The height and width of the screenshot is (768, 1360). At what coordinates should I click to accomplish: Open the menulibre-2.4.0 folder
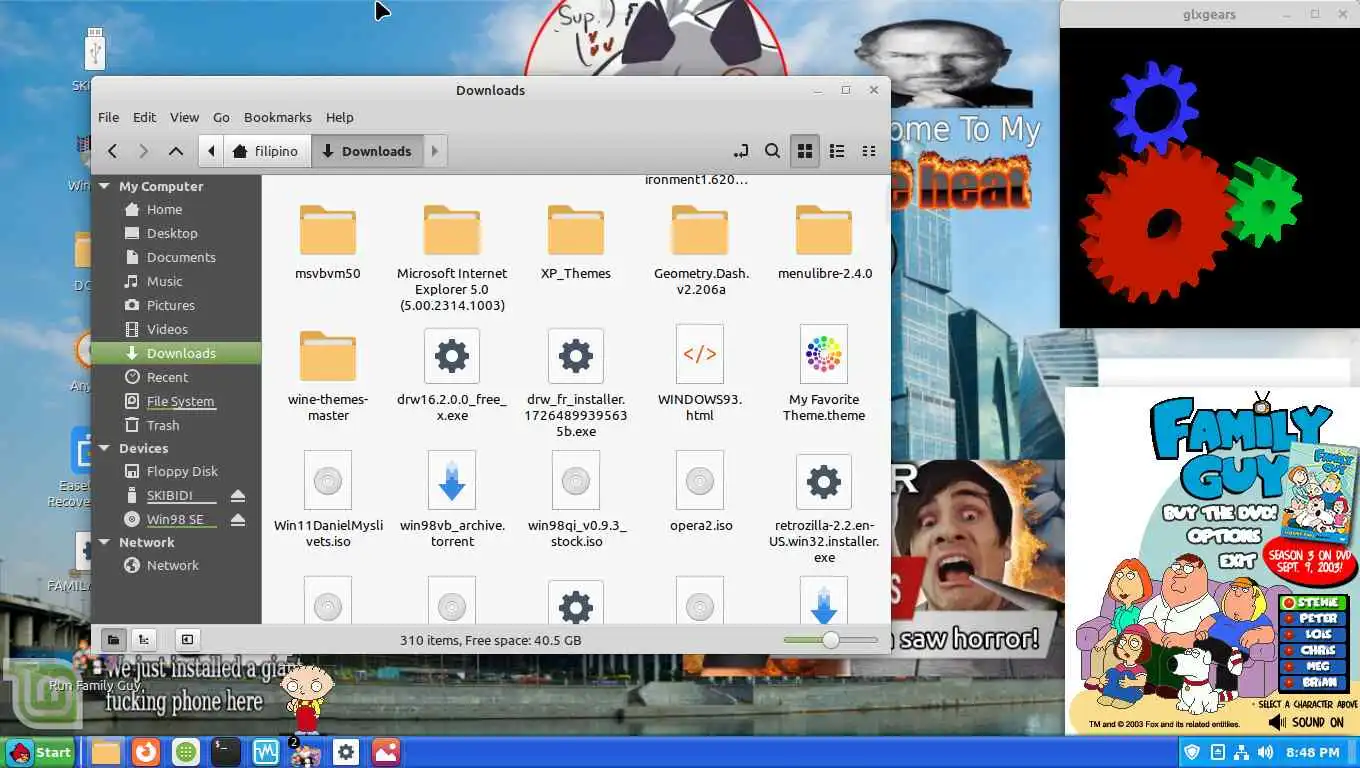824,241
